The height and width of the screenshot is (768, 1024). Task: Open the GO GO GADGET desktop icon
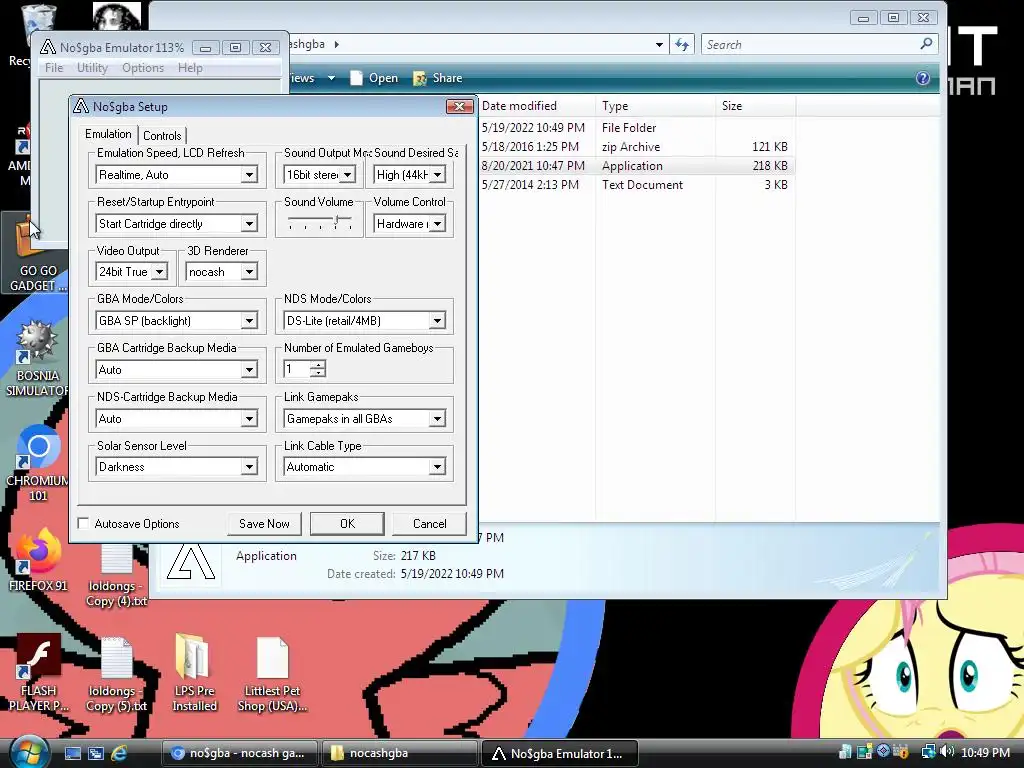click(x=36, y=252)
